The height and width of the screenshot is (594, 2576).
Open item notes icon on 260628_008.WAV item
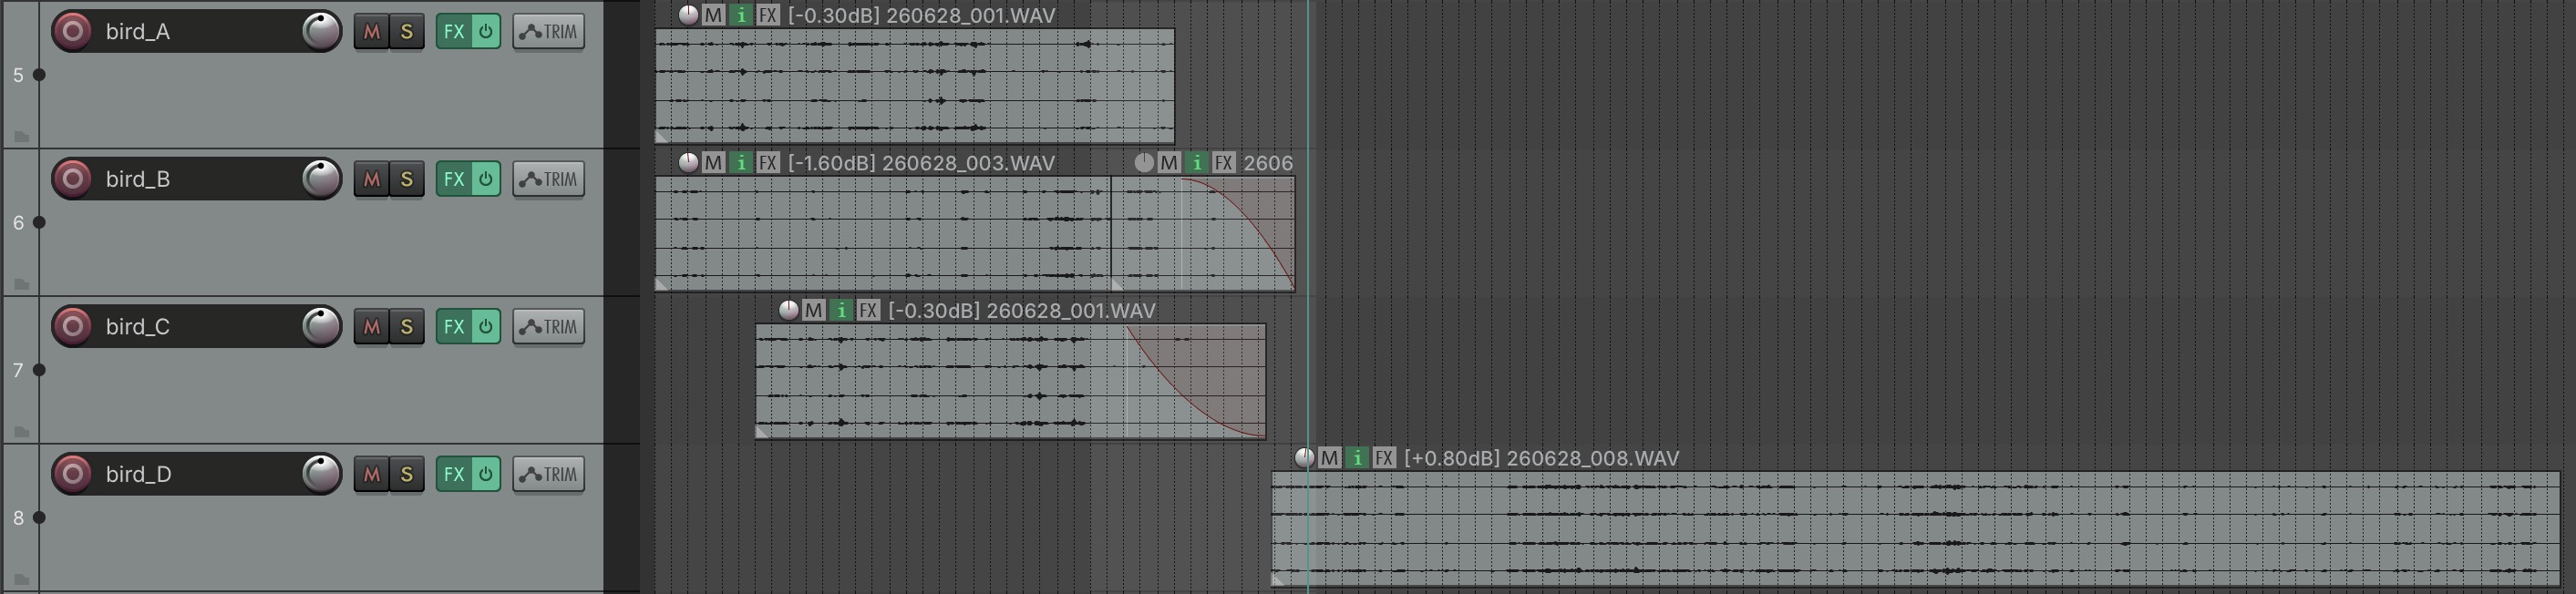1357,458
